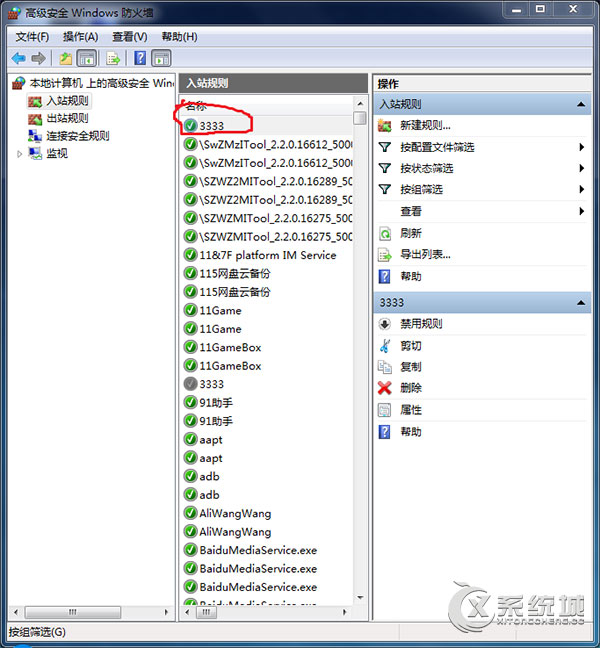Click the 出站规则 icon in tree
The image size is (600, 648).
[x=35, y=119]
